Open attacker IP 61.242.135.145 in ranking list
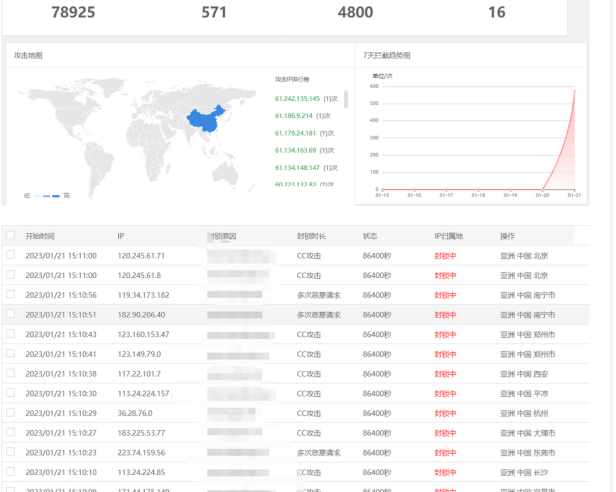The image size is (616, 492). (297, 99)
